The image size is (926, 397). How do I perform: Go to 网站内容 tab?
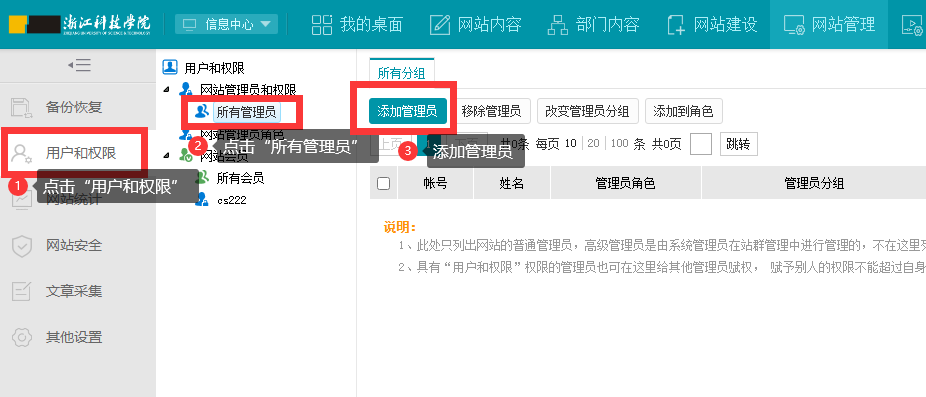[x=475, y=24]
